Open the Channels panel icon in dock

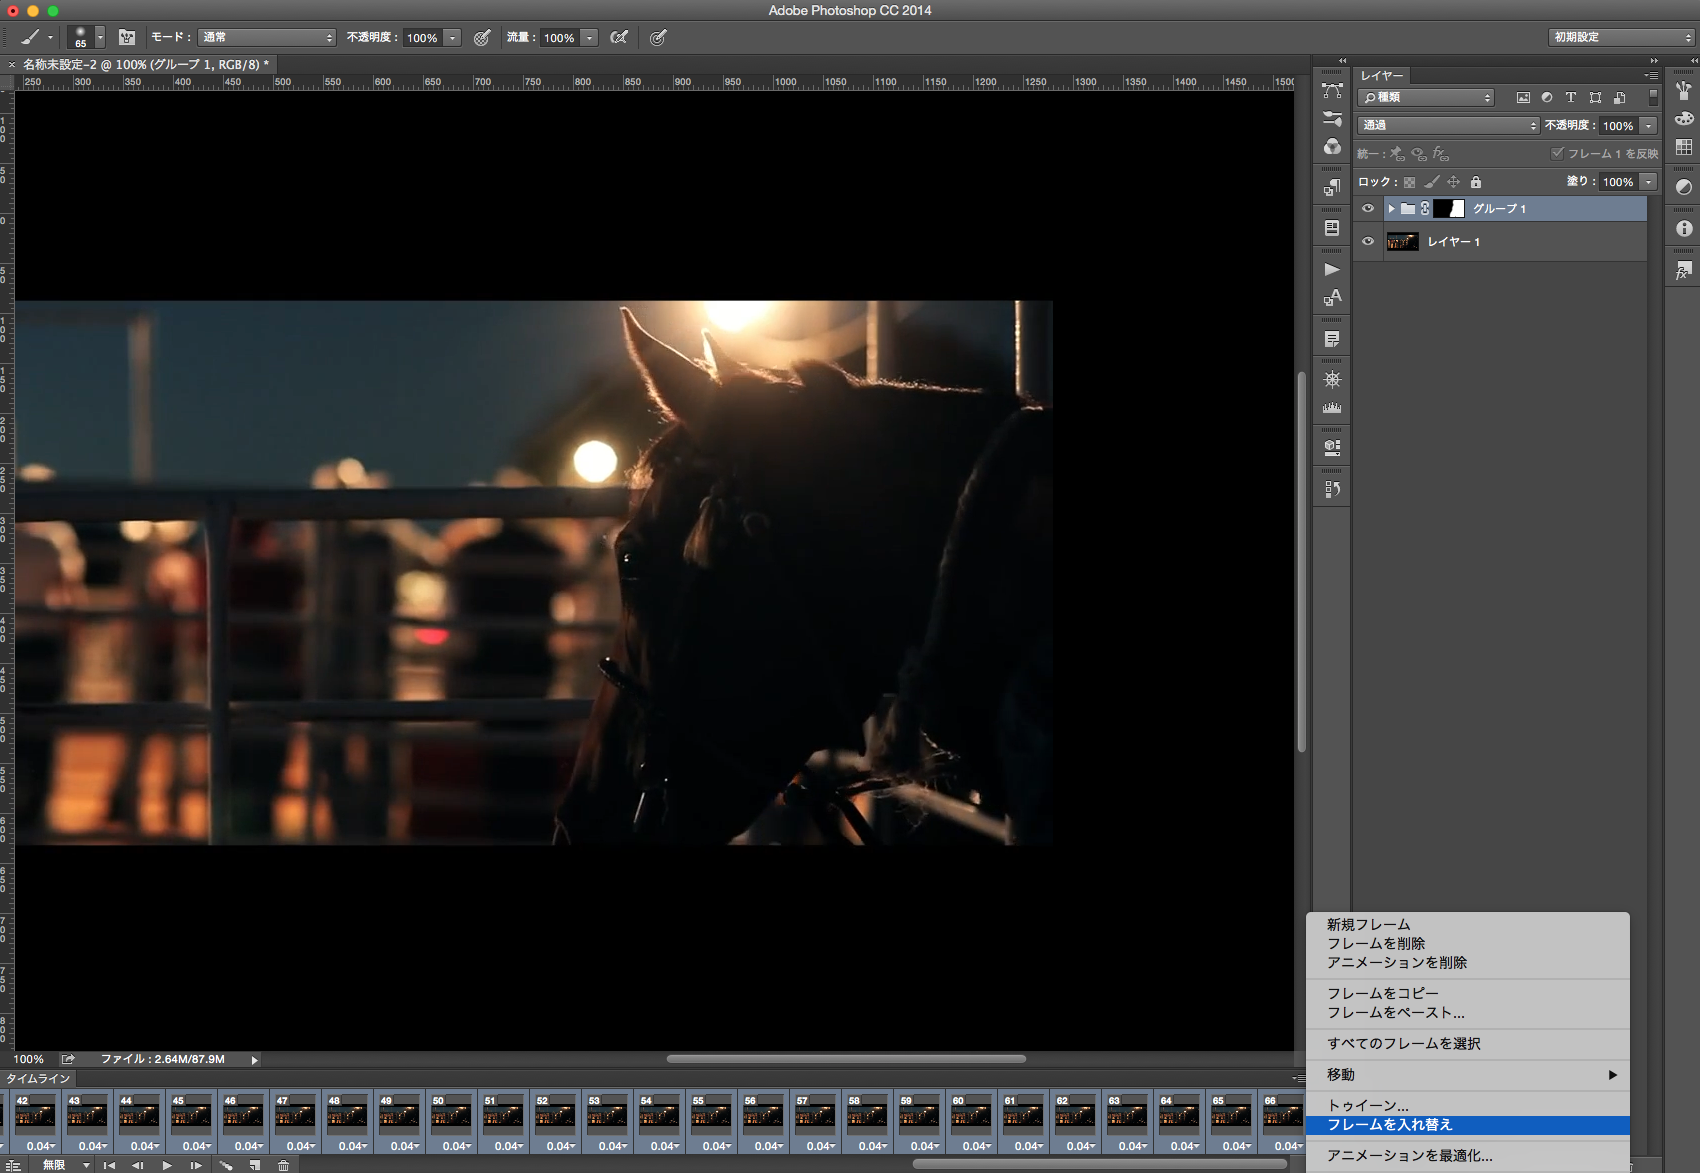pyautogui.click(x=1332, y=147)
